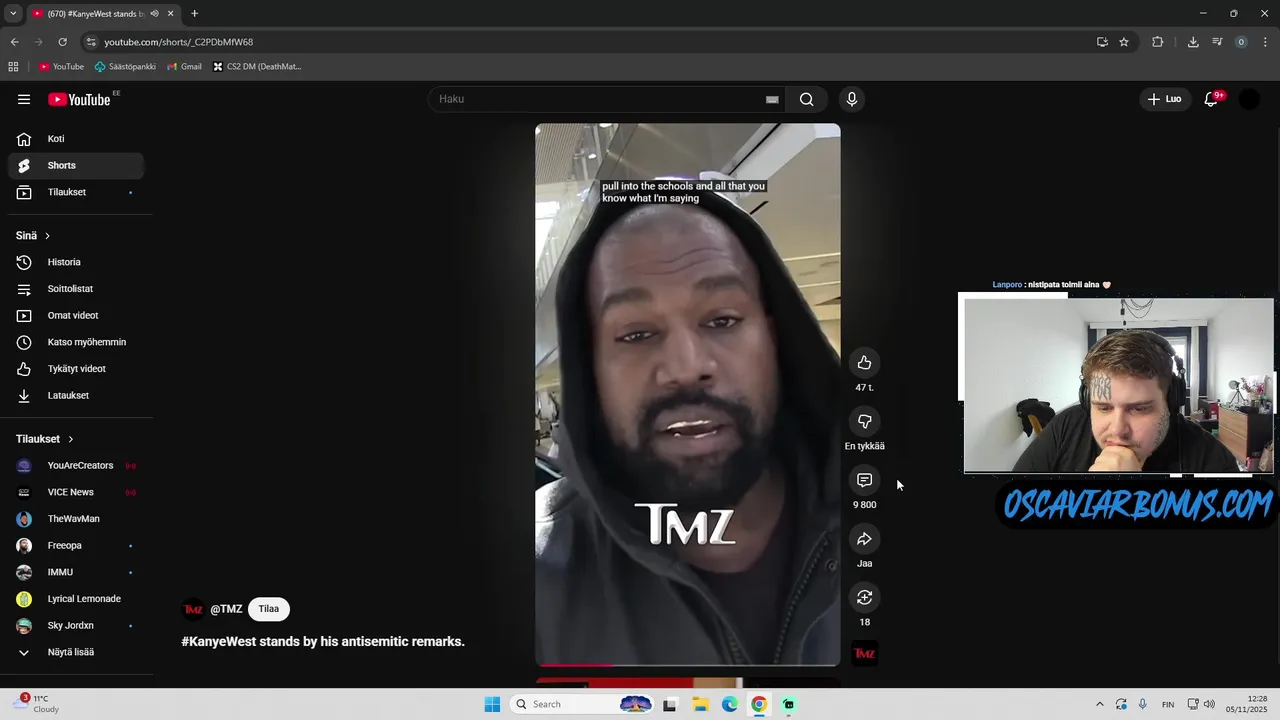Open the tab search dropdown arrow
The image size is (1280, 720).
[13, 14]
